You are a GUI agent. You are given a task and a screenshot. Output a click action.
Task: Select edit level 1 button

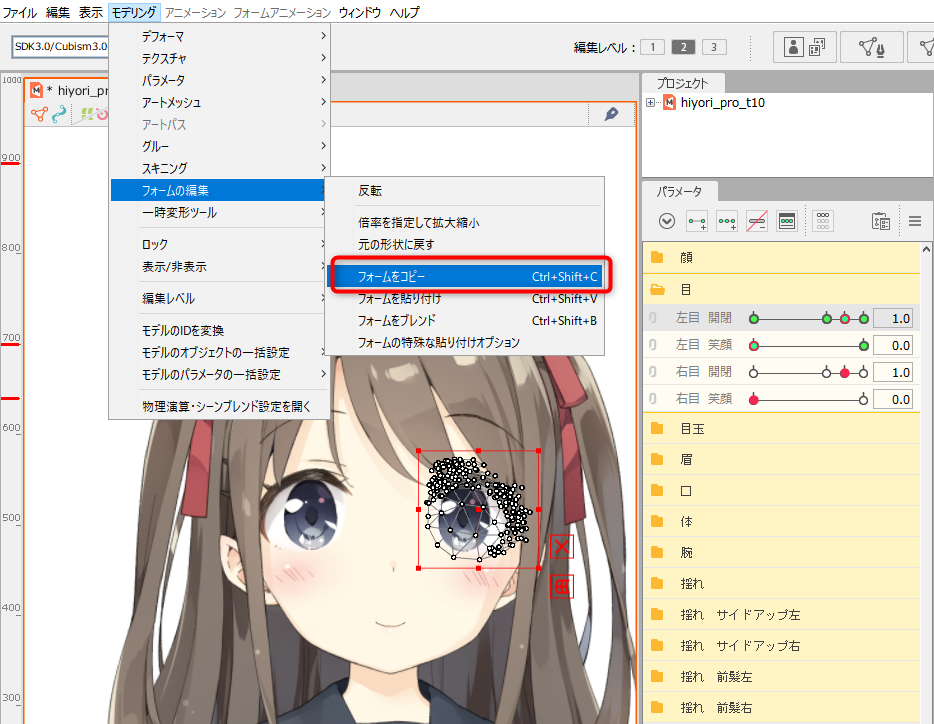pyautogui.click(x=651, y=47)
